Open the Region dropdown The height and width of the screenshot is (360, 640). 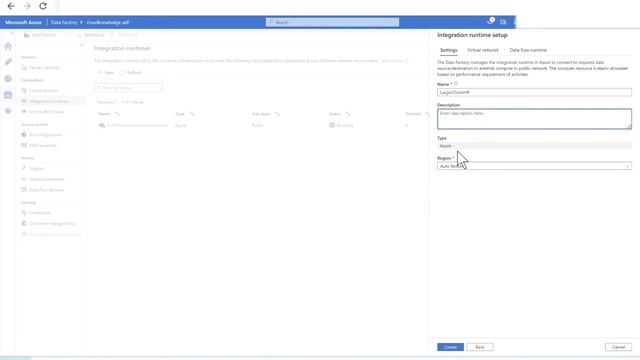click(x=534, y=166)
